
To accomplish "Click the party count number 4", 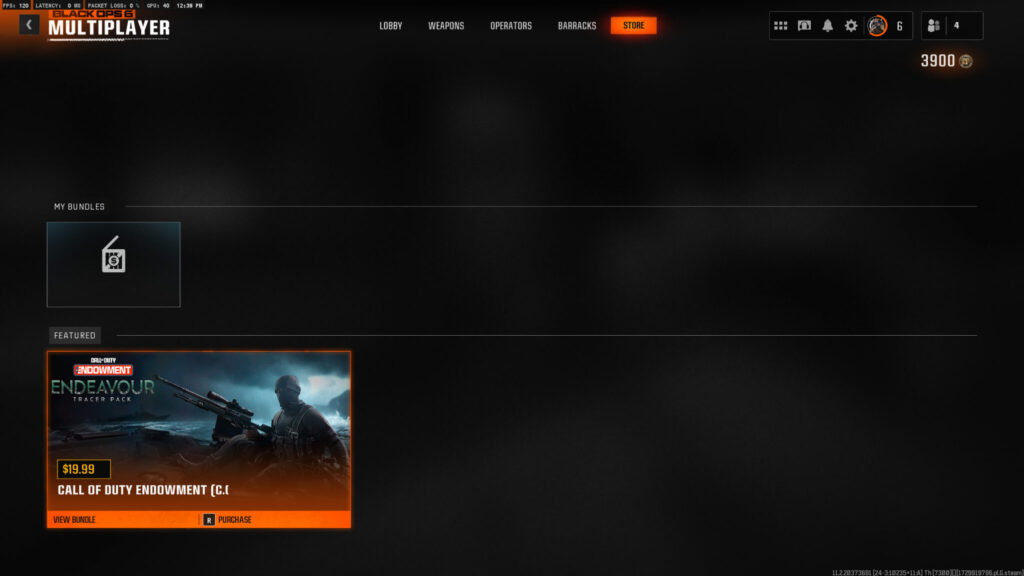I will click(957, 26).
